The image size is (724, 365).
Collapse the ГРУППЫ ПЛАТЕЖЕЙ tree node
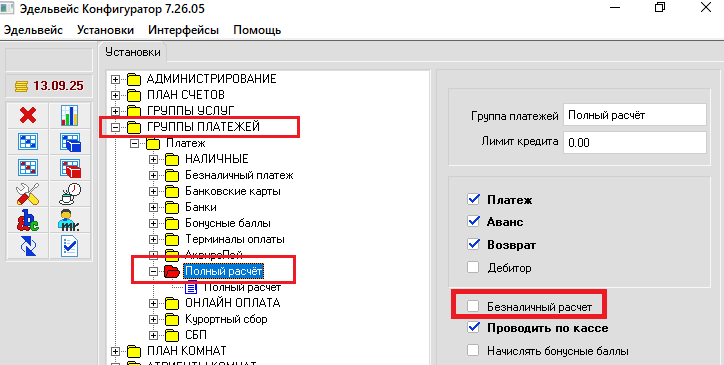(115, 127)
